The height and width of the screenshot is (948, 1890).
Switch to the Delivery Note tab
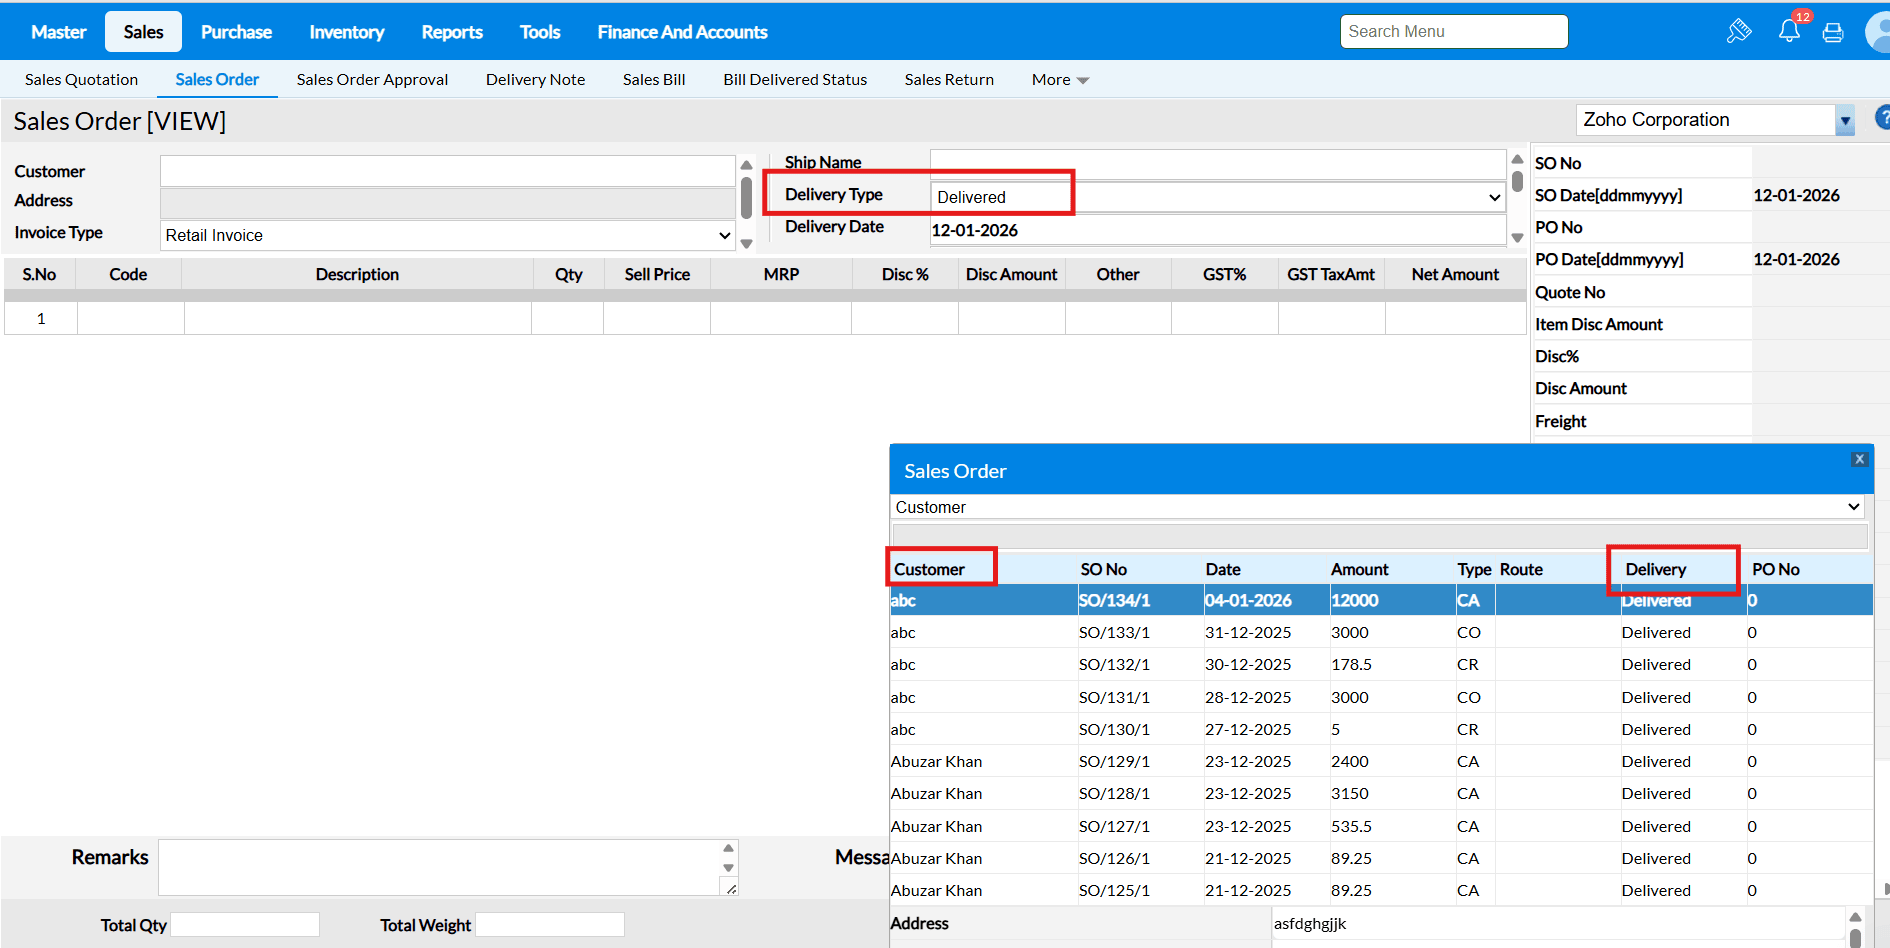[x=535, y=80]
